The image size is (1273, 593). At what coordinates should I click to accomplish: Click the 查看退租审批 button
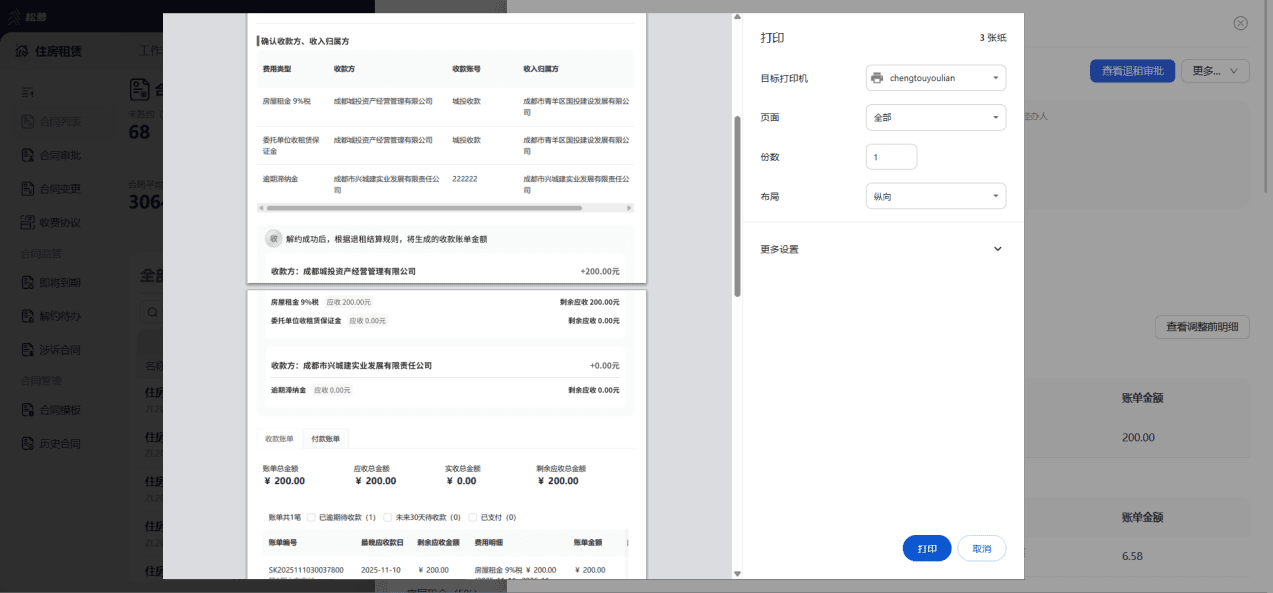[1132, 71]
